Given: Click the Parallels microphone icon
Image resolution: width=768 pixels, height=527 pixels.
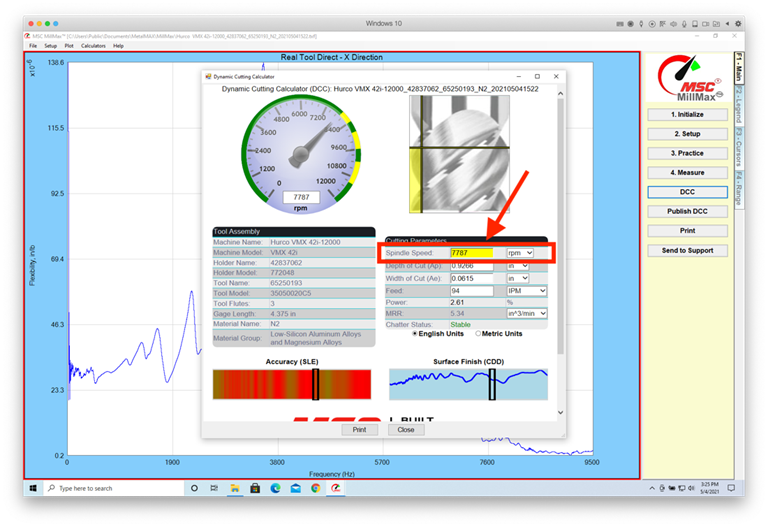Looking at the screenshot, I should point(684,24).
